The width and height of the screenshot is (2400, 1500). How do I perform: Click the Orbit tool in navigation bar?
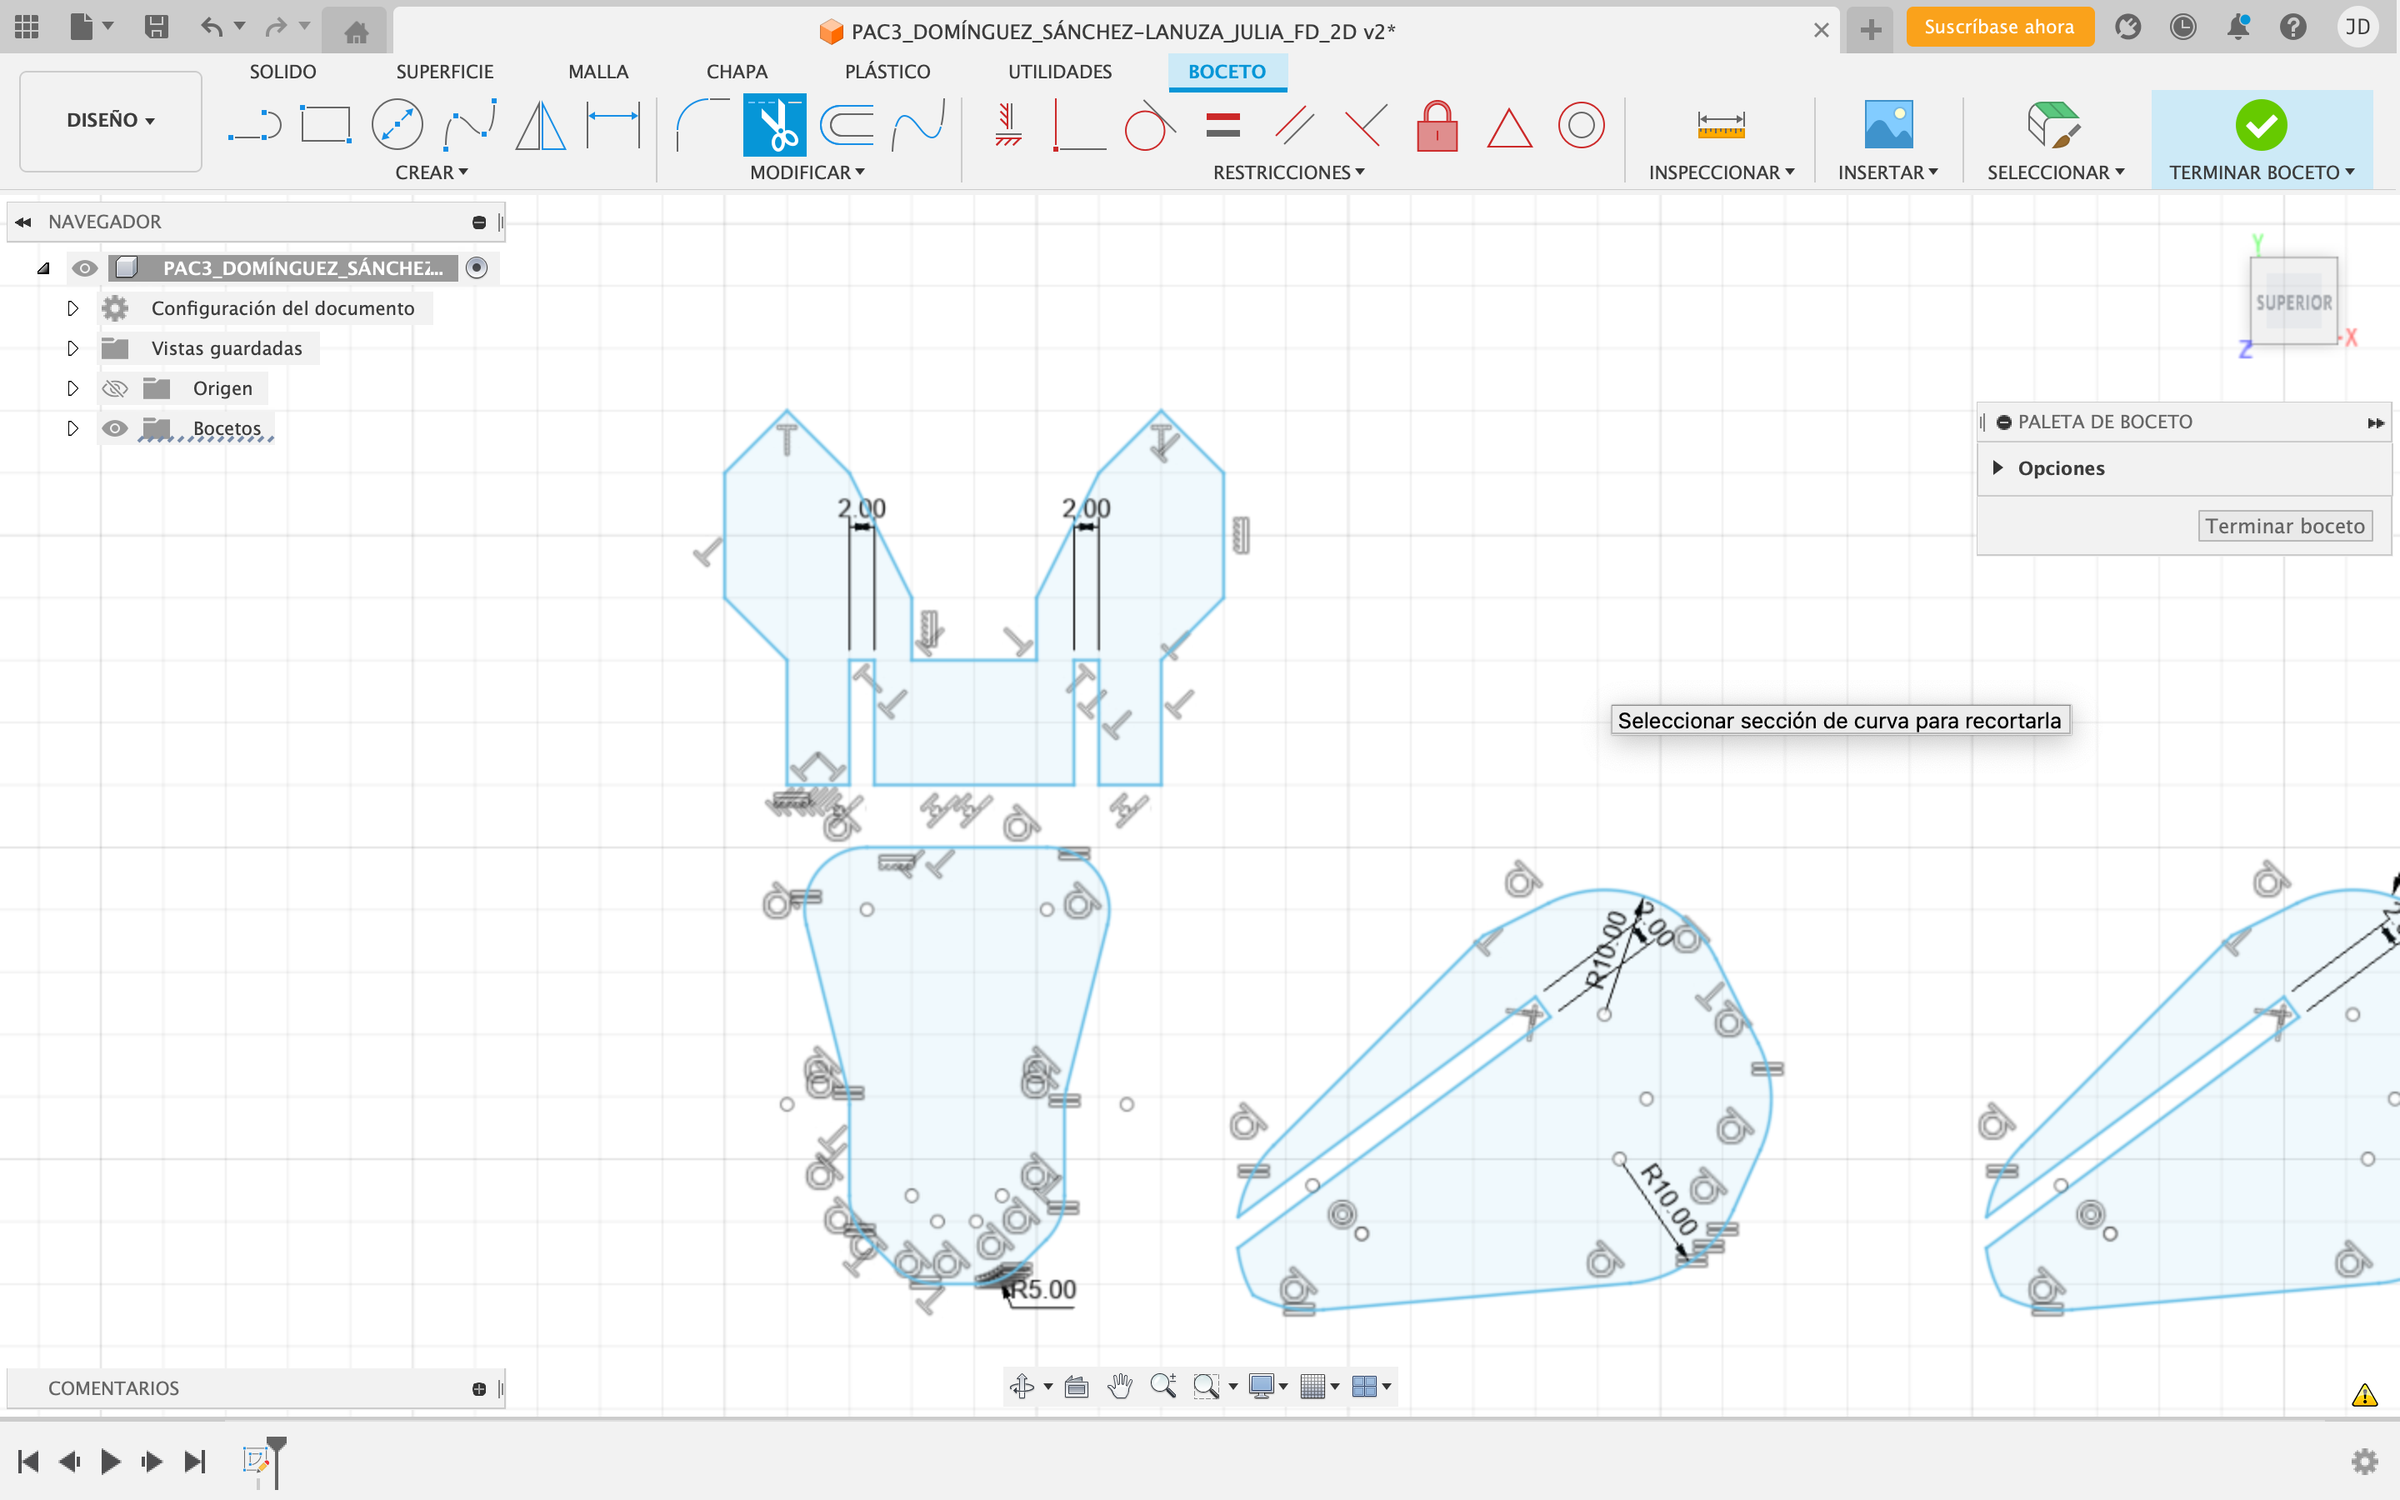(x=1022, y=1386)
